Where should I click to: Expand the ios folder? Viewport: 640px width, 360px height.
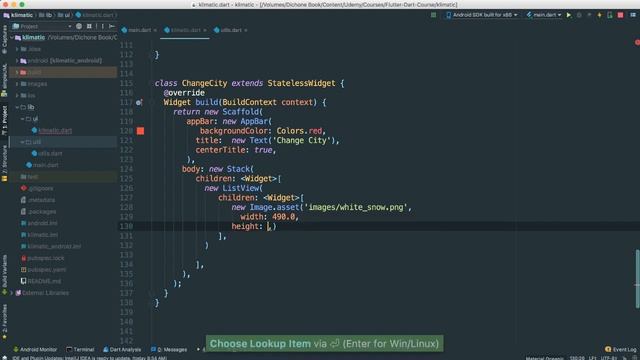[17, 96]
